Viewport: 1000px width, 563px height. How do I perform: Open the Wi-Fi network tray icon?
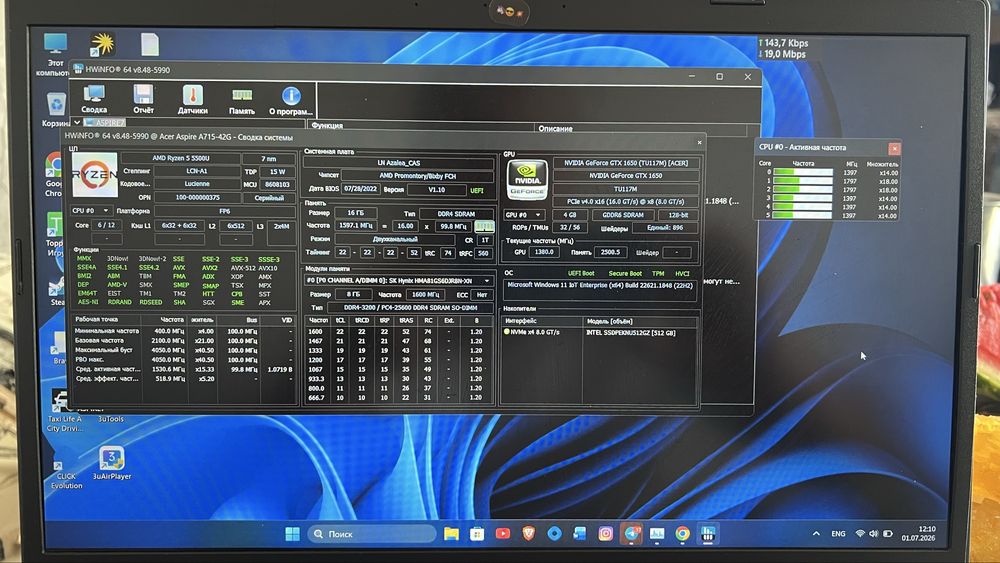pos(860,534)
